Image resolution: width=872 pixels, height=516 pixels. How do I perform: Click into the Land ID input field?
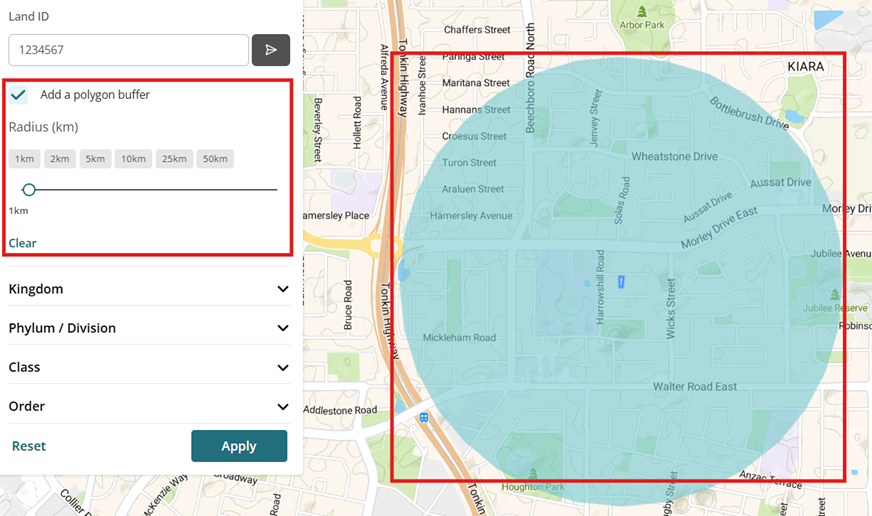(x=128, y=50)
